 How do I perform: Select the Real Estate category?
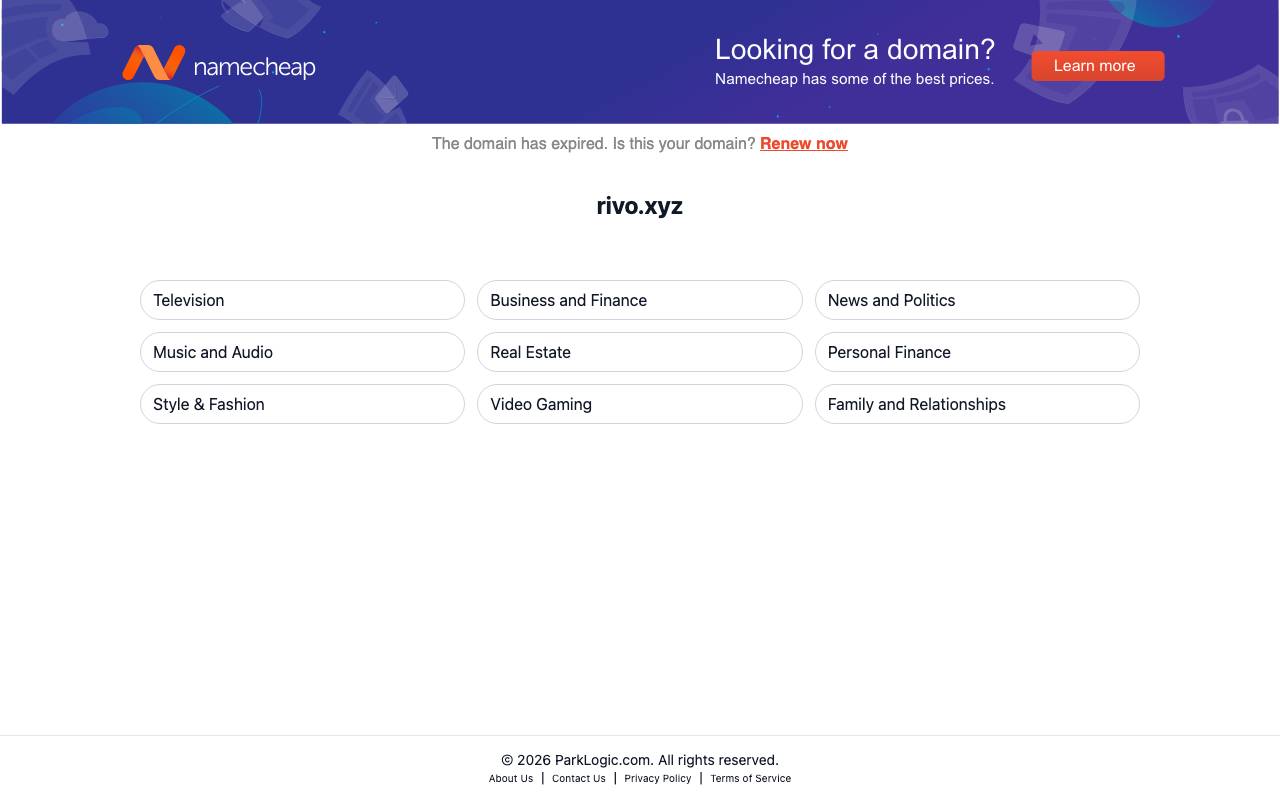(x=639, y=352)
